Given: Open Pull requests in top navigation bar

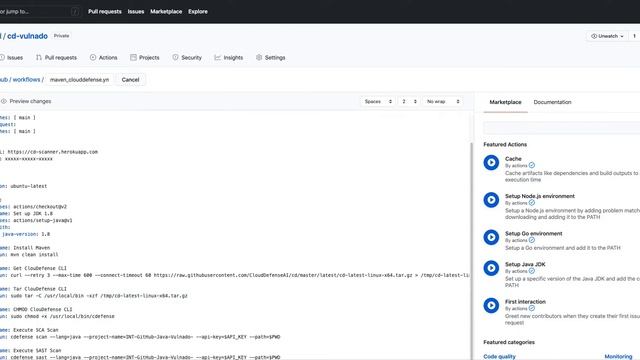Looking at the screenshot, I should (104, 11).
